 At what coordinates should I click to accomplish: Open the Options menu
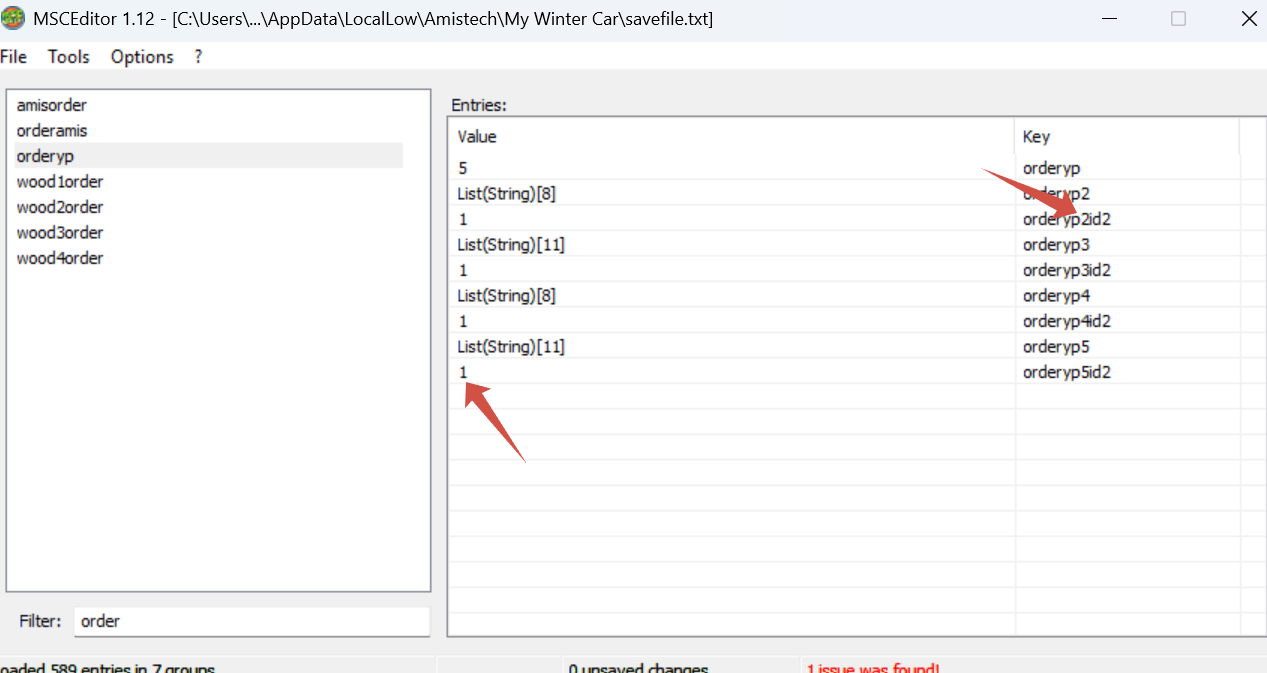(142, 57)
